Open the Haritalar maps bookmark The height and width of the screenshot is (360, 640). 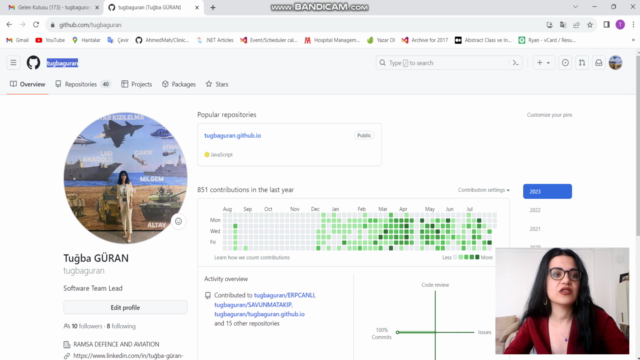coord(86,40)
